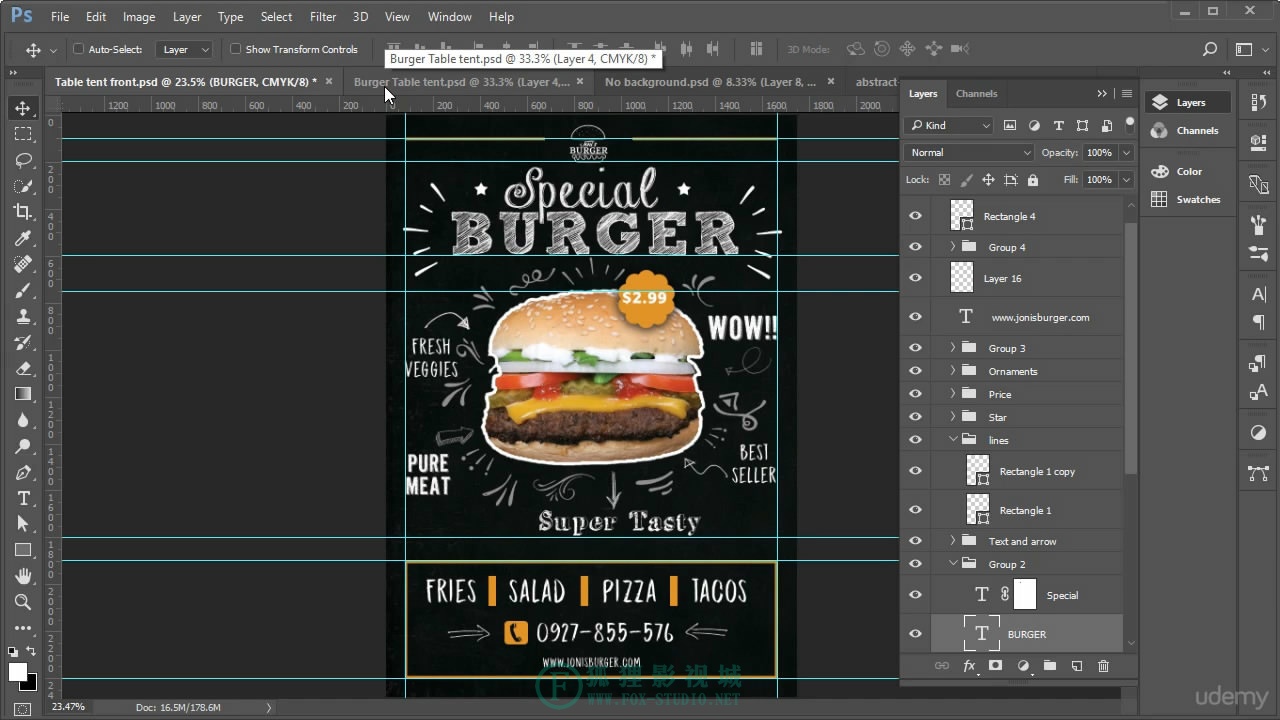
Task: Create a new group folder
Action: click(x=1050, y=666)
